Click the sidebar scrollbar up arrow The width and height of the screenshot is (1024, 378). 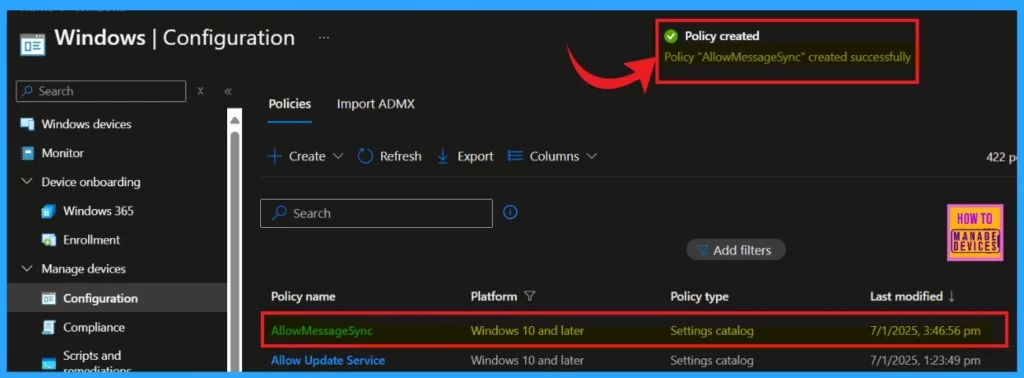tap(234, 120)
